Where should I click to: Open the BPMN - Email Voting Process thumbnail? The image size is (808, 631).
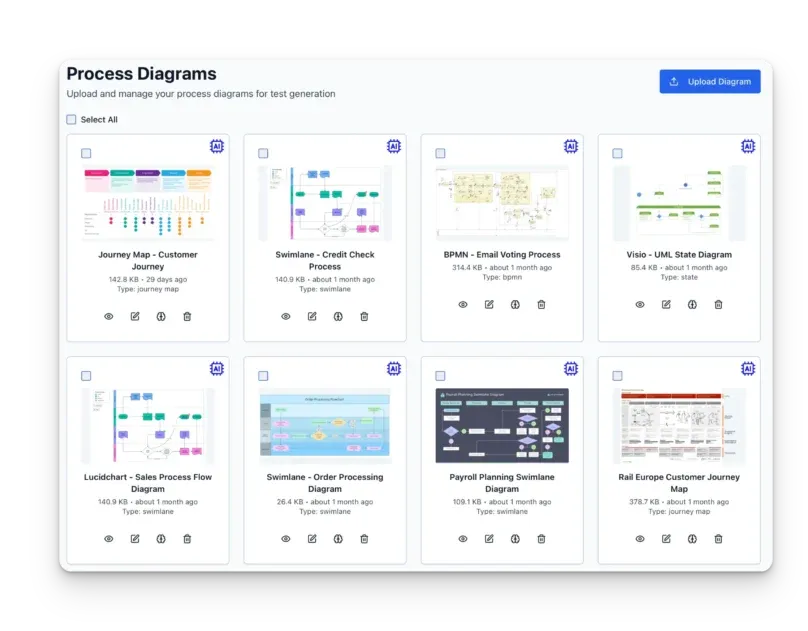point(502,203)
